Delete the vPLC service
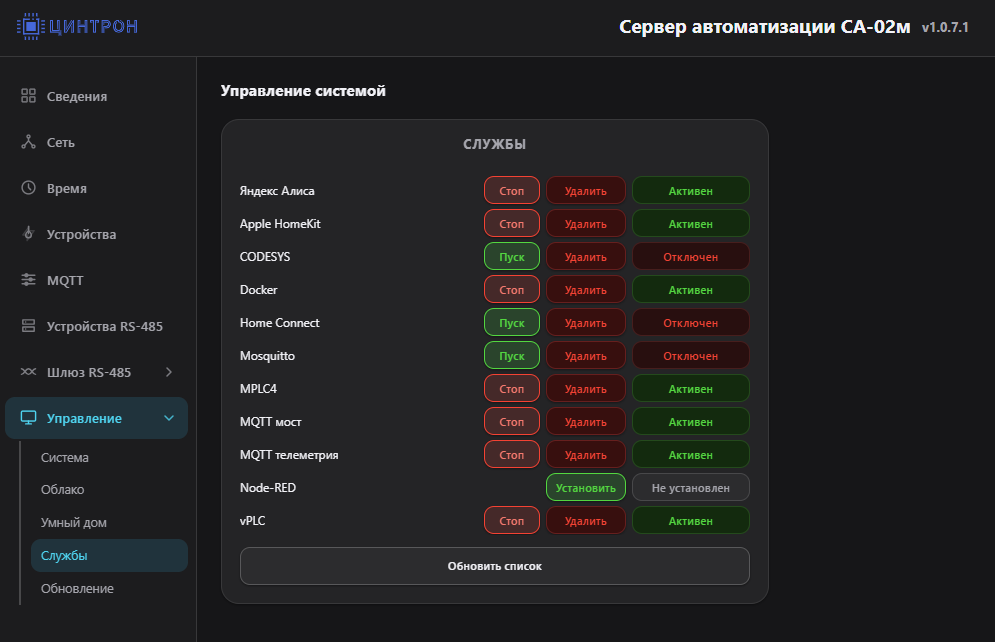The image size is (995, 642). pos(586,520)
